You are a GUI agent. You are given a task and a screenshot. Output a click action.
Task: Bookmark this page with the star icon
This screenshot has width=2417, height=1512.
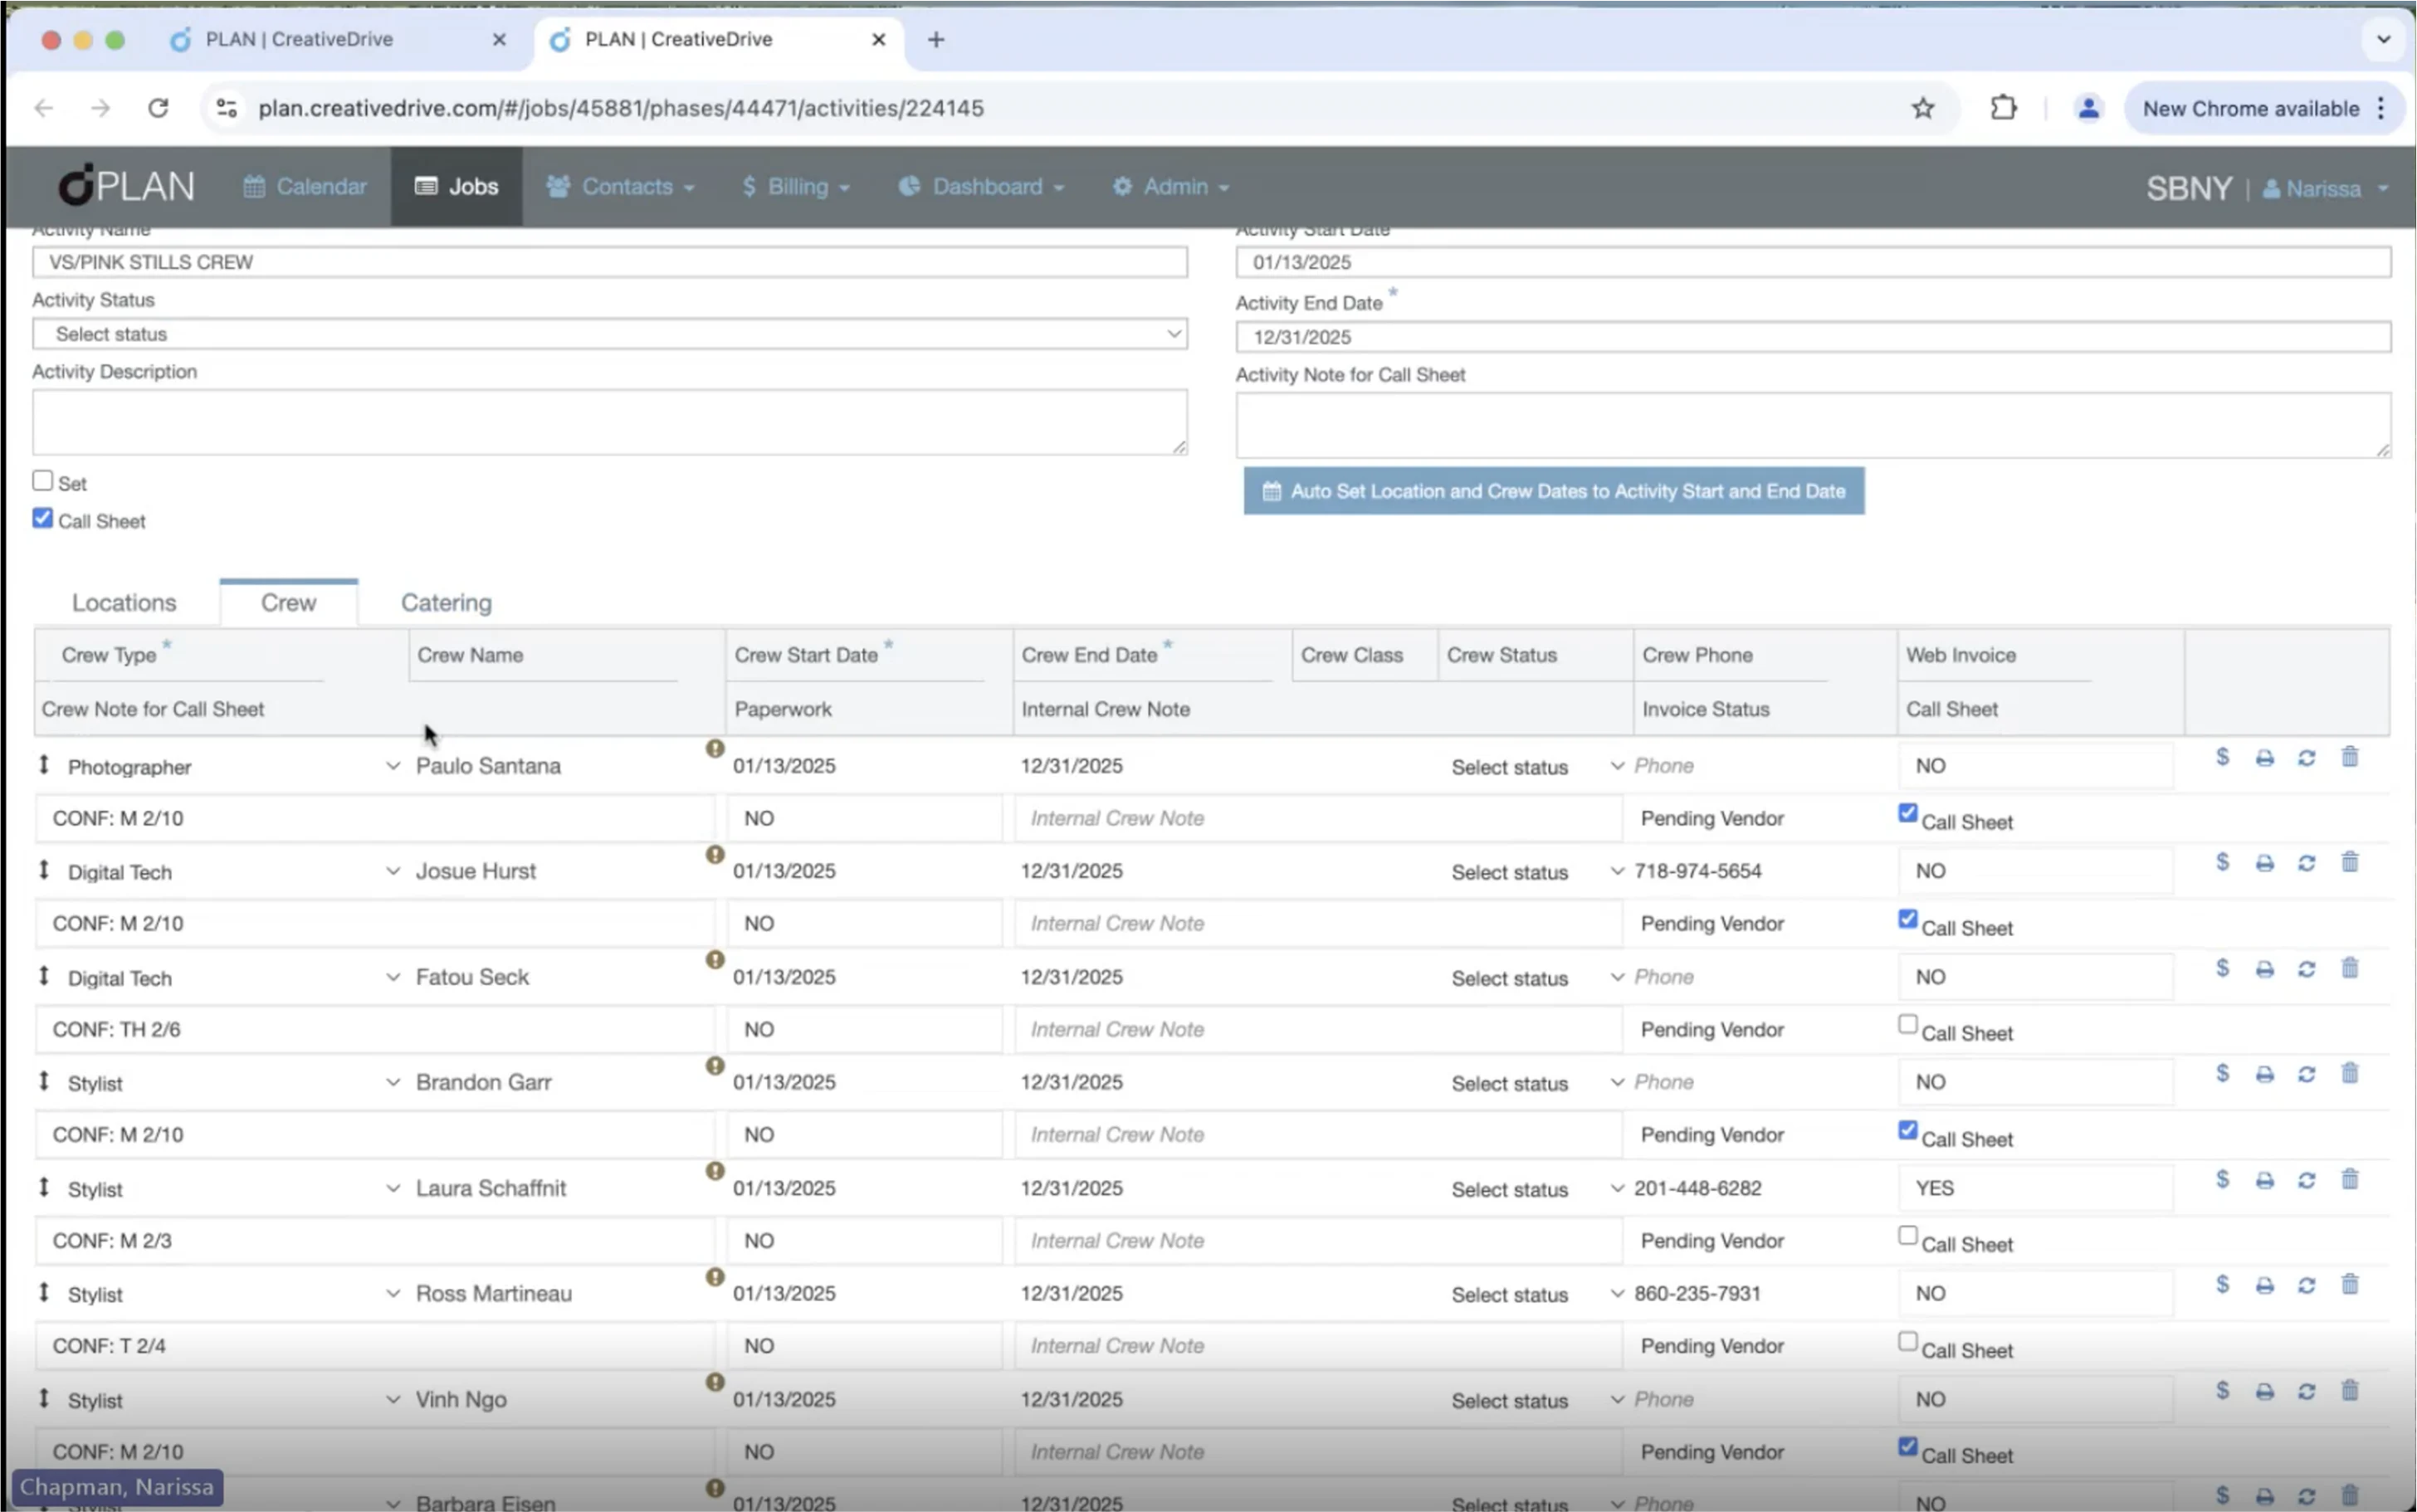(1923, 108)
